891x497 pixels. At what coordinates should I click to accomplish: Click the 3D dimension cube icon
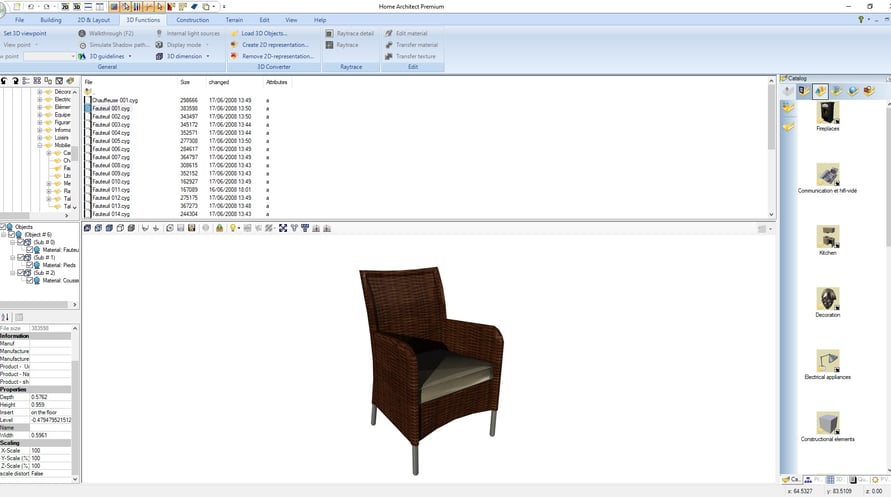click(x=159, y=56)
